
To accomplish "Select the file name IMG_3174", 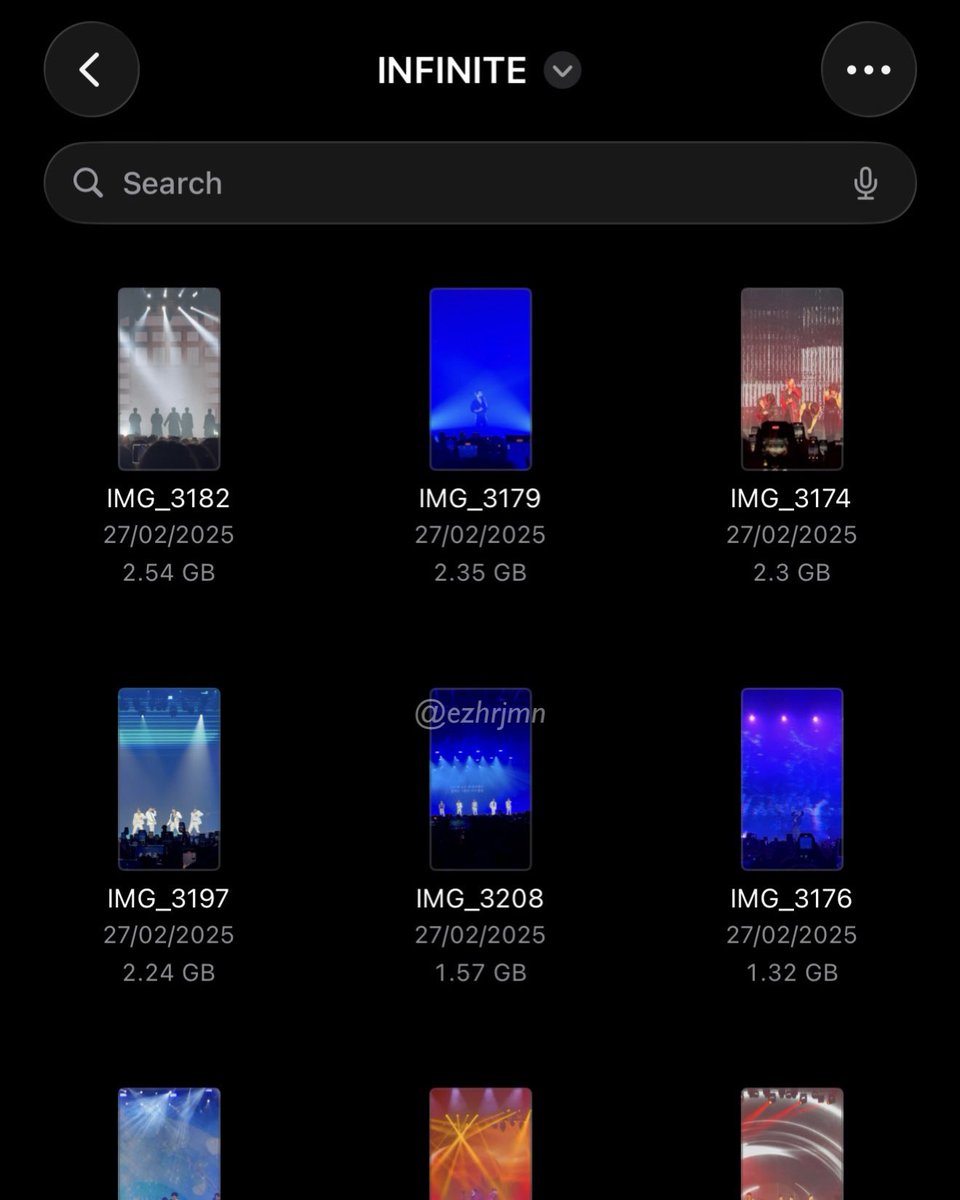I will 792,498.
